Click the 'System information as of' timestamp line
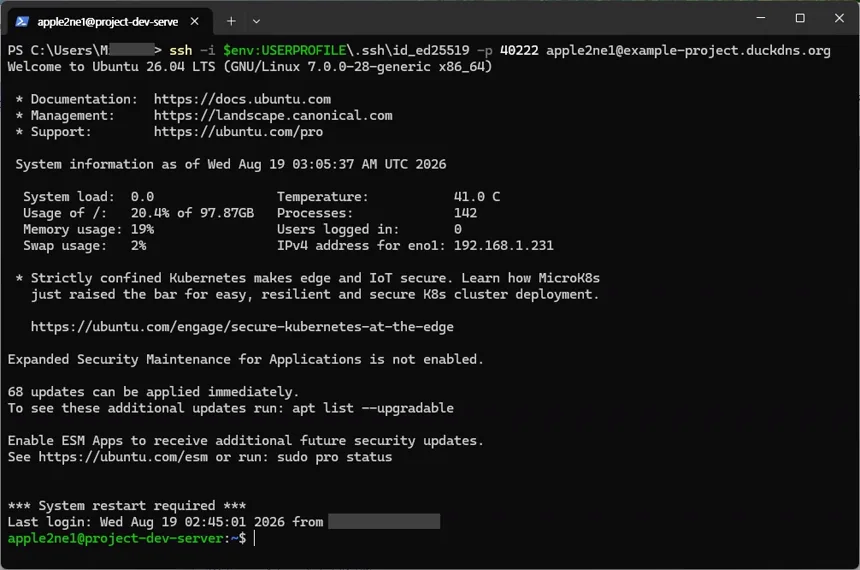860x570 pixels. [x=230, y=165]
